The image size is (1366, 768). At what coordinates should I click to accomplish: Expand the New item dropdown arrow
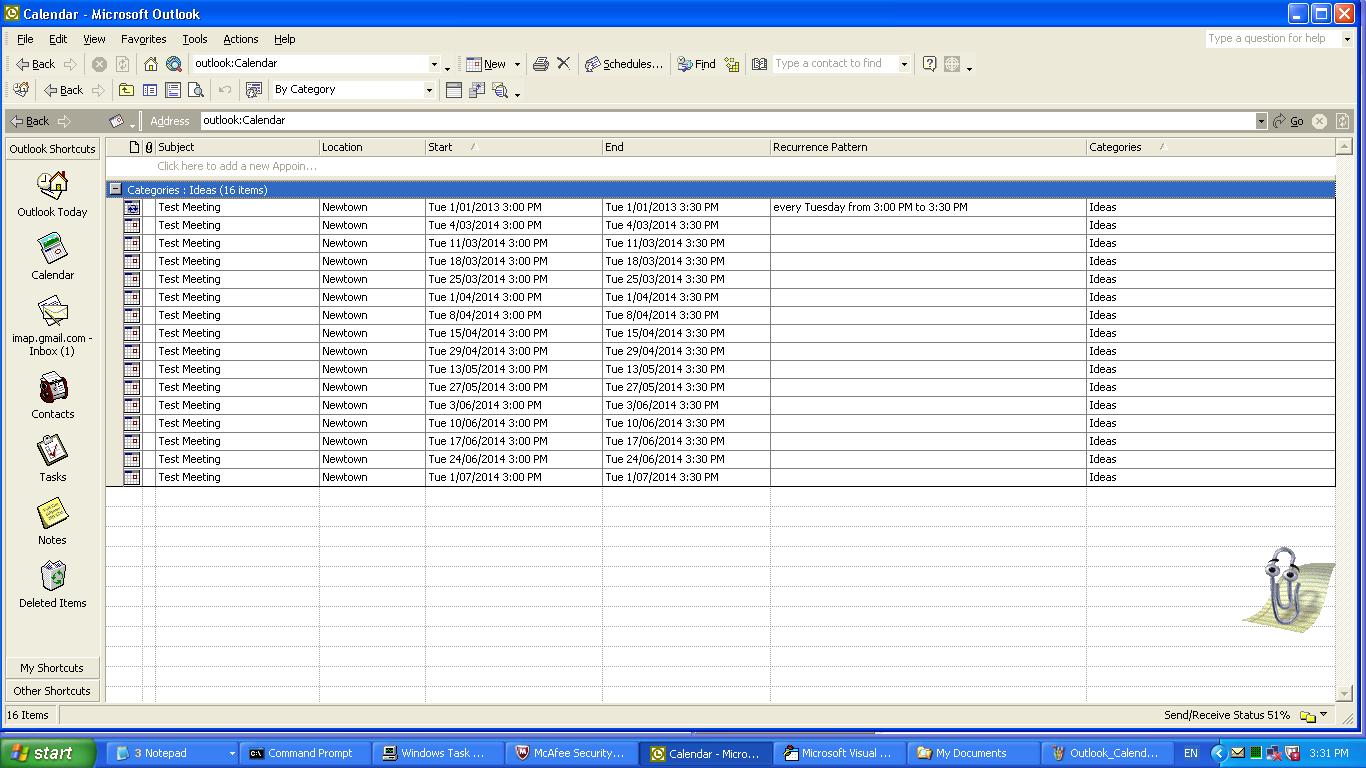click(x=517, y=64)
